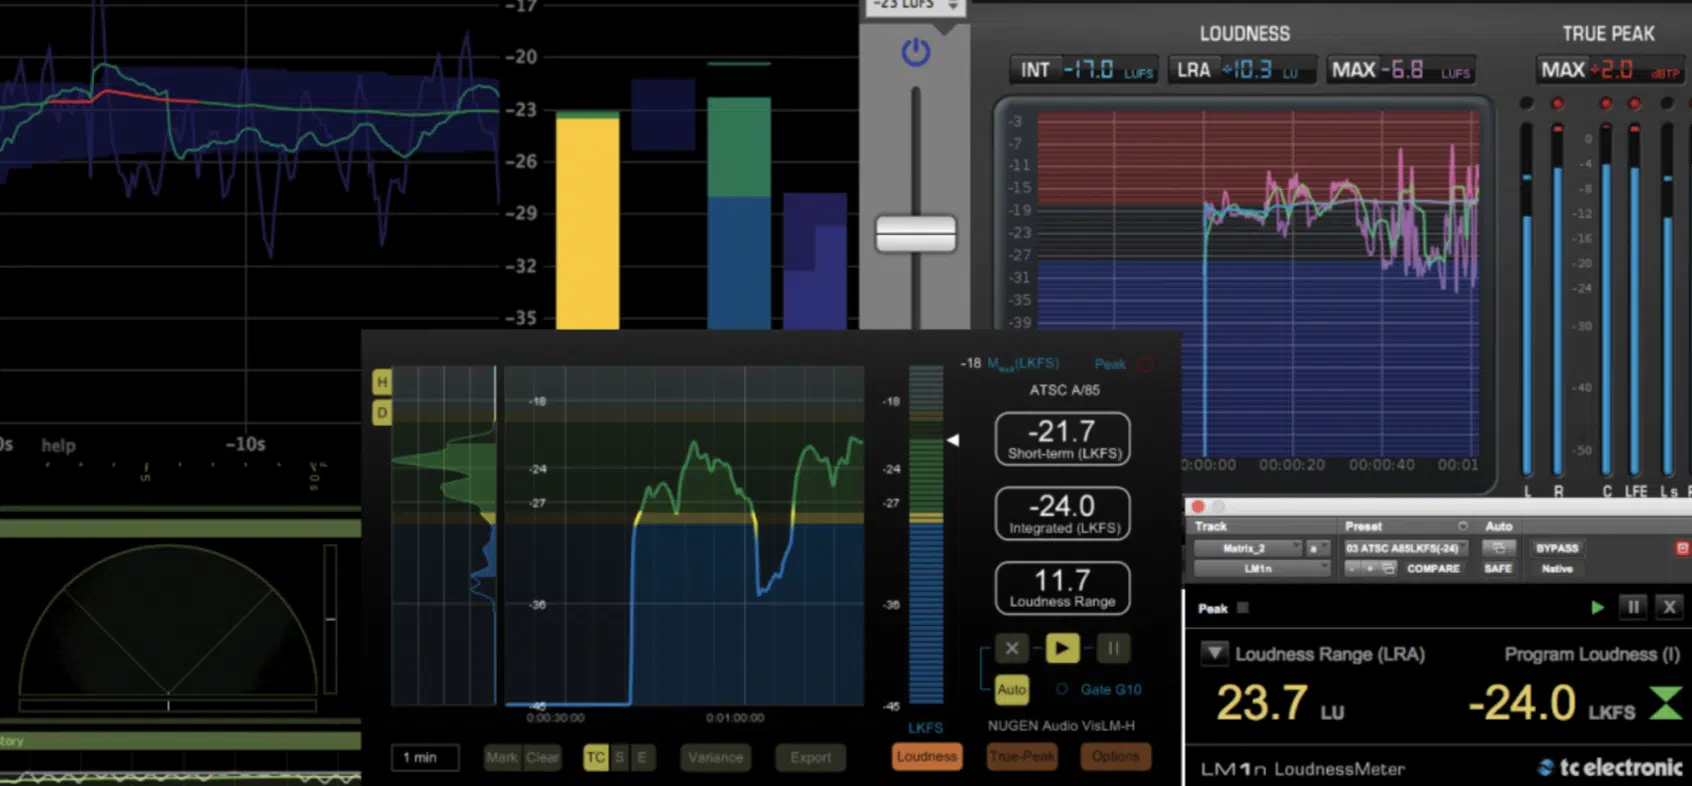Click the X reset button in LM1n
The width and height of the screenshot is (1692, 786).
1669,607
